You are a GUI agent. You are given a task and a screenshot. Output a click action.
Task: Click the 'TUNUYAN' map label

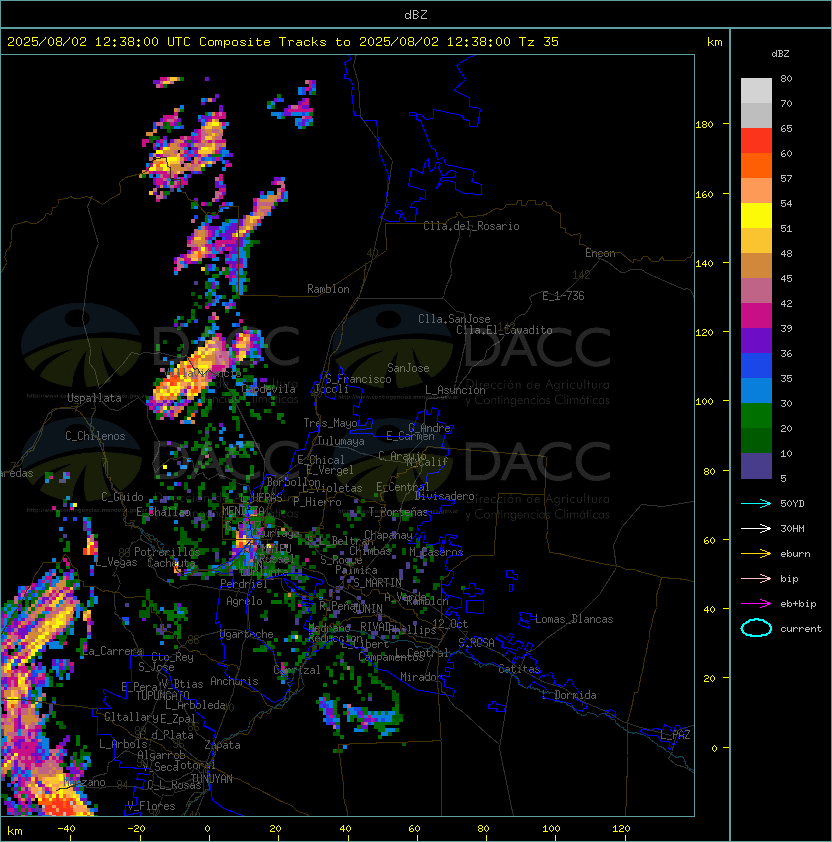click(x=212, y=779)
